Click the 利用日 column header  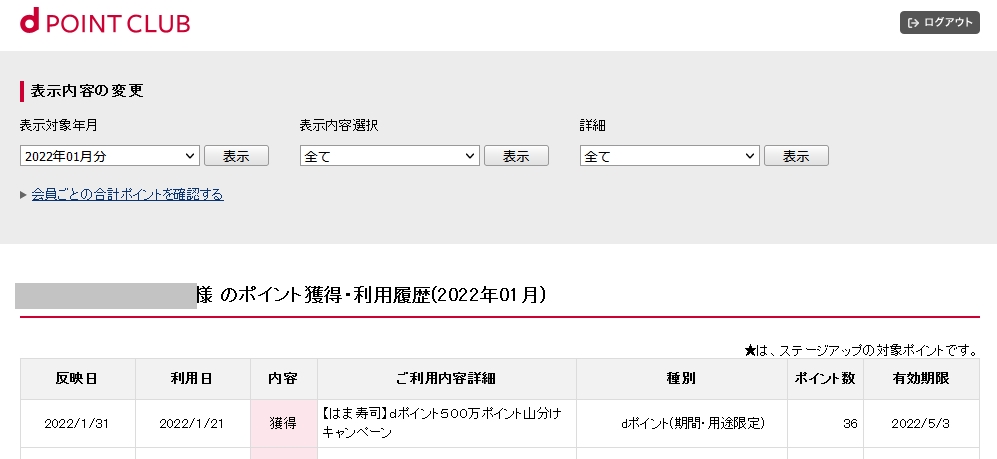click(192, 379)
